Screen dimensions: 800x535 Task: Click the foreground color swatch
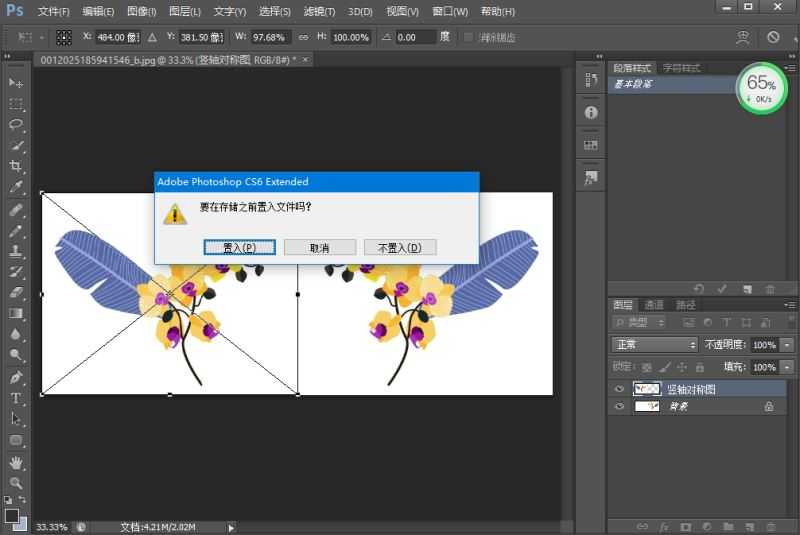tap(11, 515)
